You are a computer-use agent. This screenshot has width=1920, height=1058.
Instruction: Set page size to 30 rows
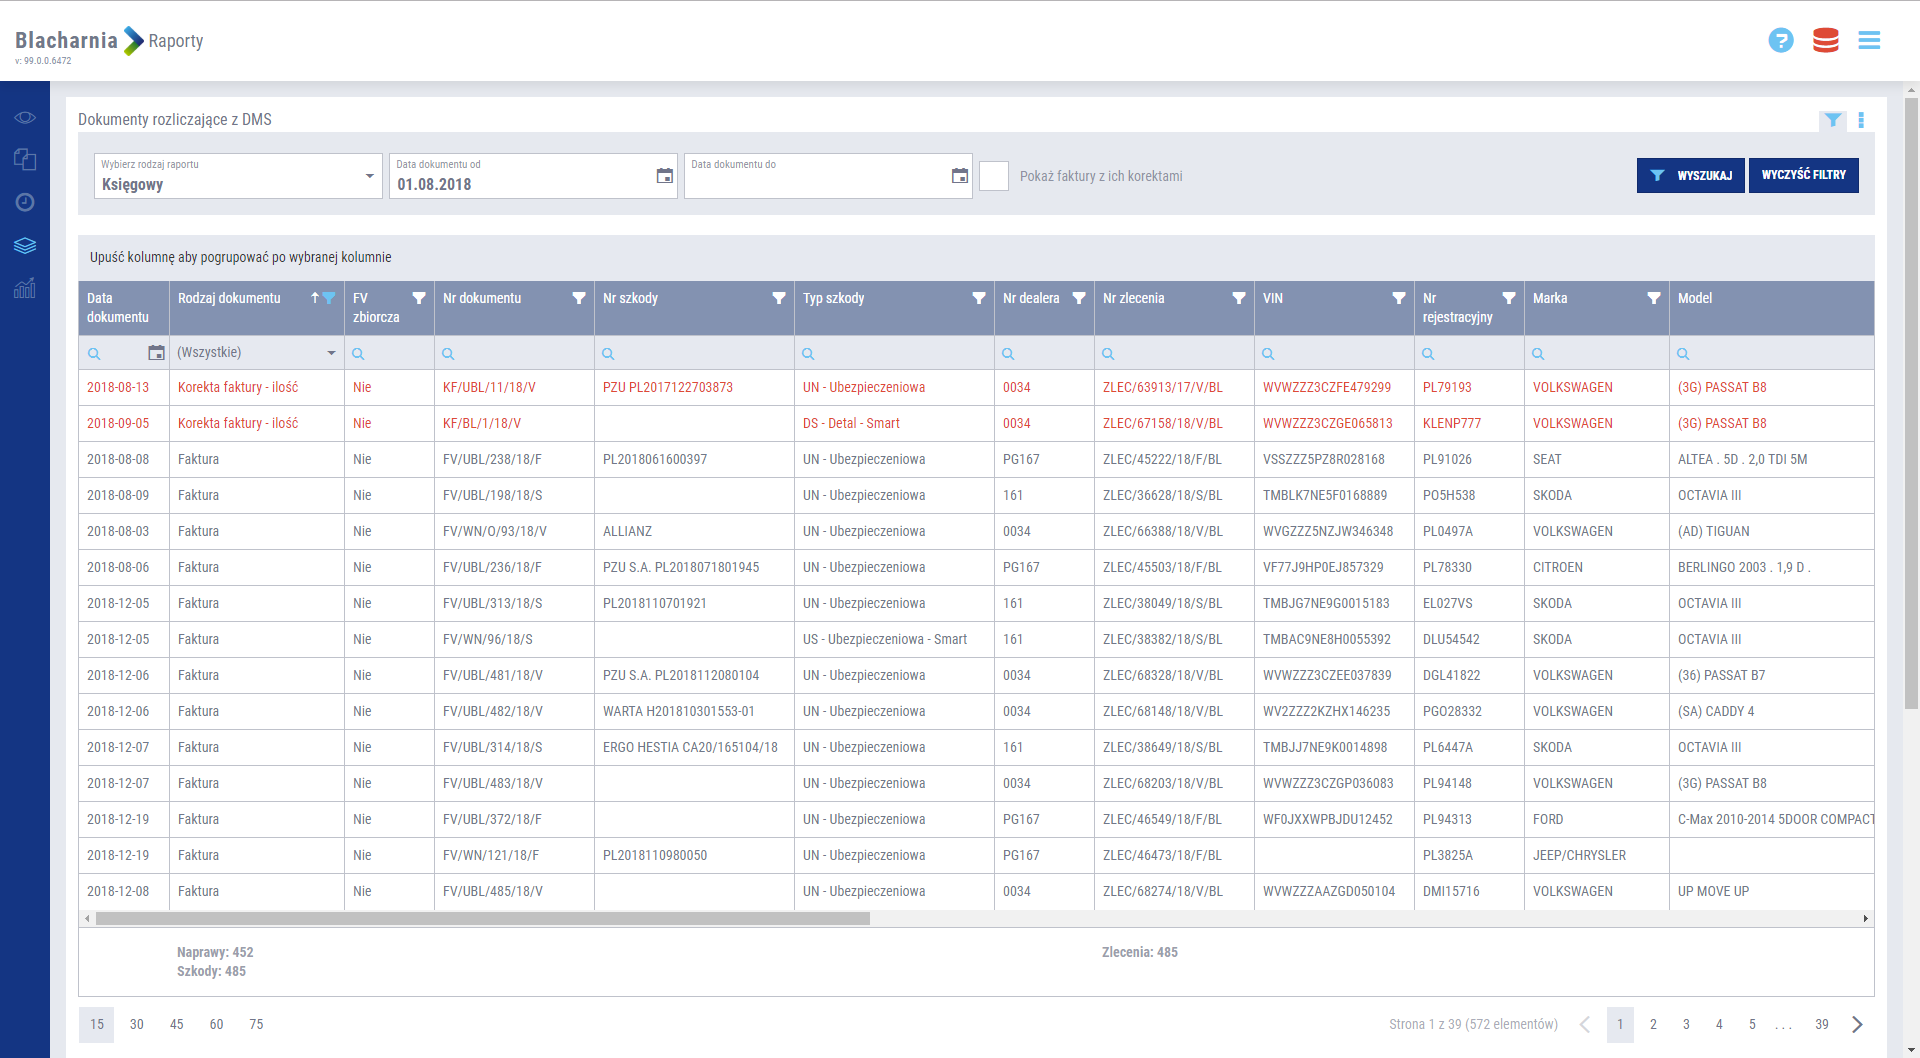(x=137, y=1024)
